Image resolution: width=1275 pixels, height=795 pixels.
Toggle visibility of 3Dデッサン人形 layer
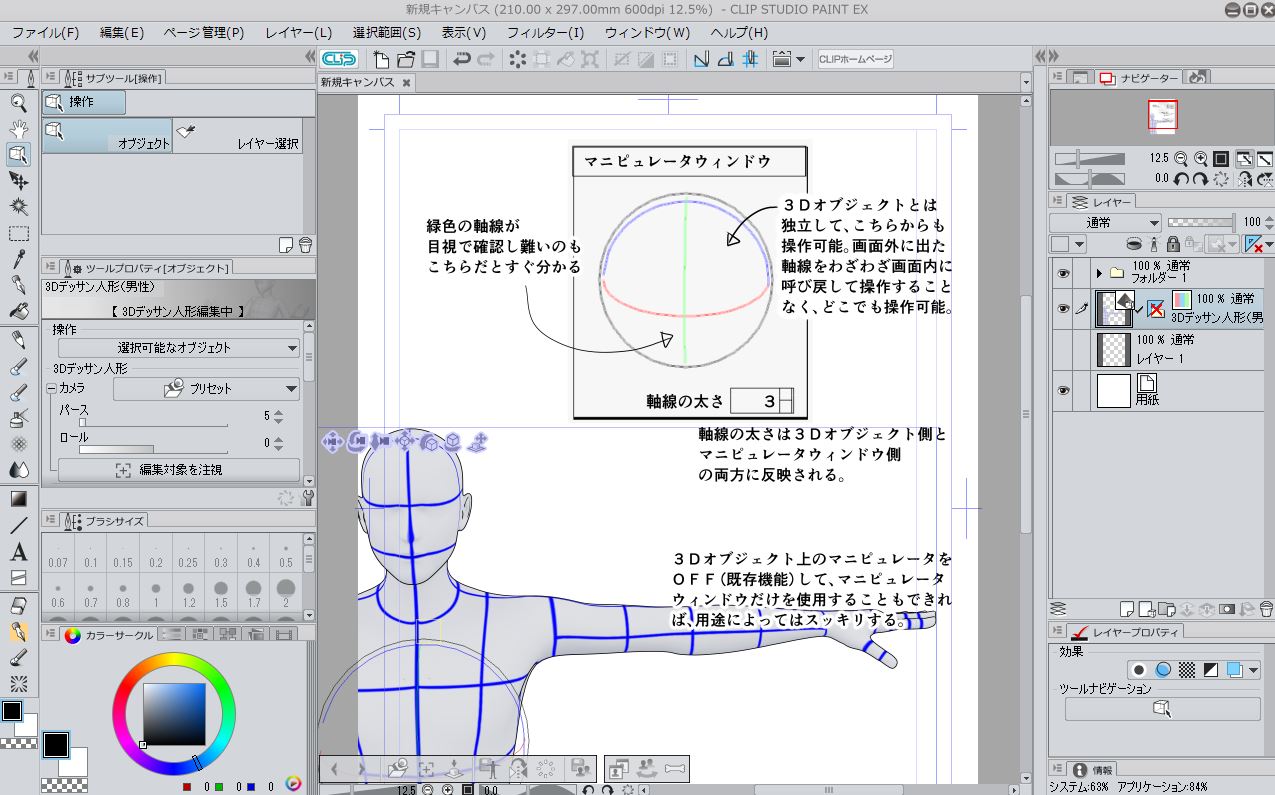coord(1062,309)
